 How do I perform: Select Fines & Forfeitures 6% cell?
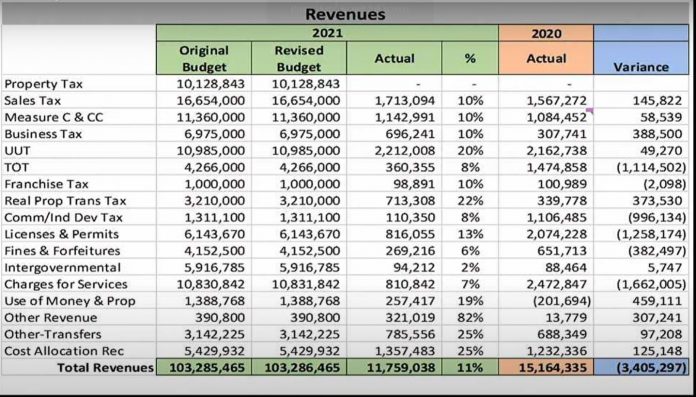[471, 251]
